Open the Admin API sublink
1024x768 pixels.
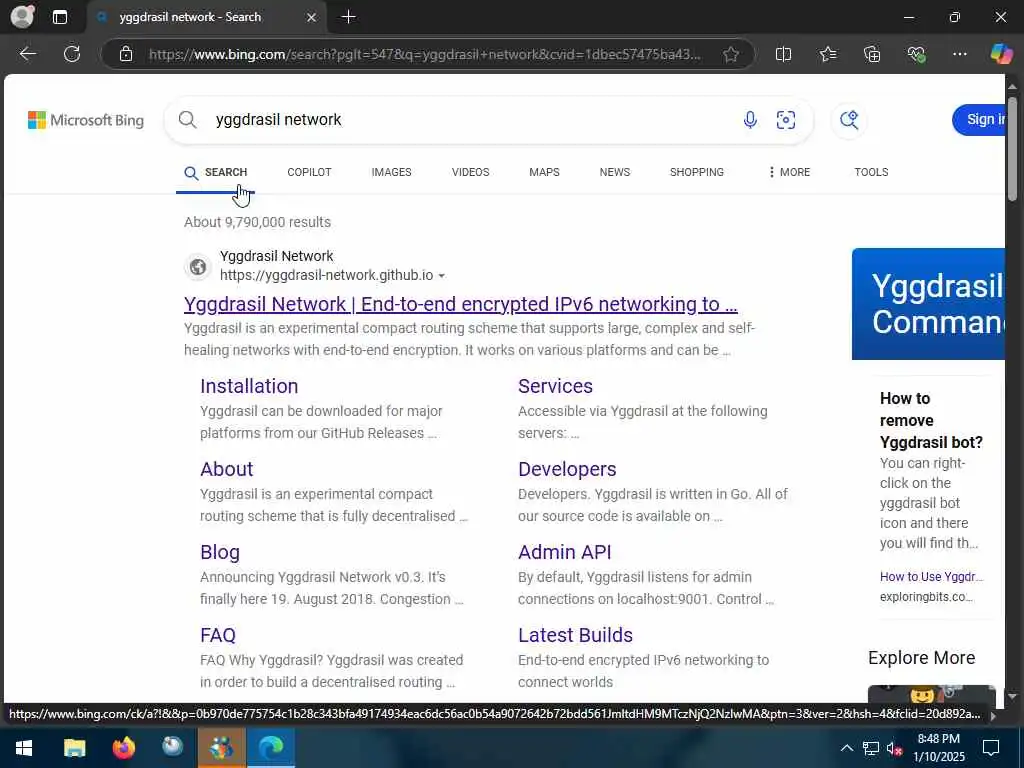tap(564, 552)
